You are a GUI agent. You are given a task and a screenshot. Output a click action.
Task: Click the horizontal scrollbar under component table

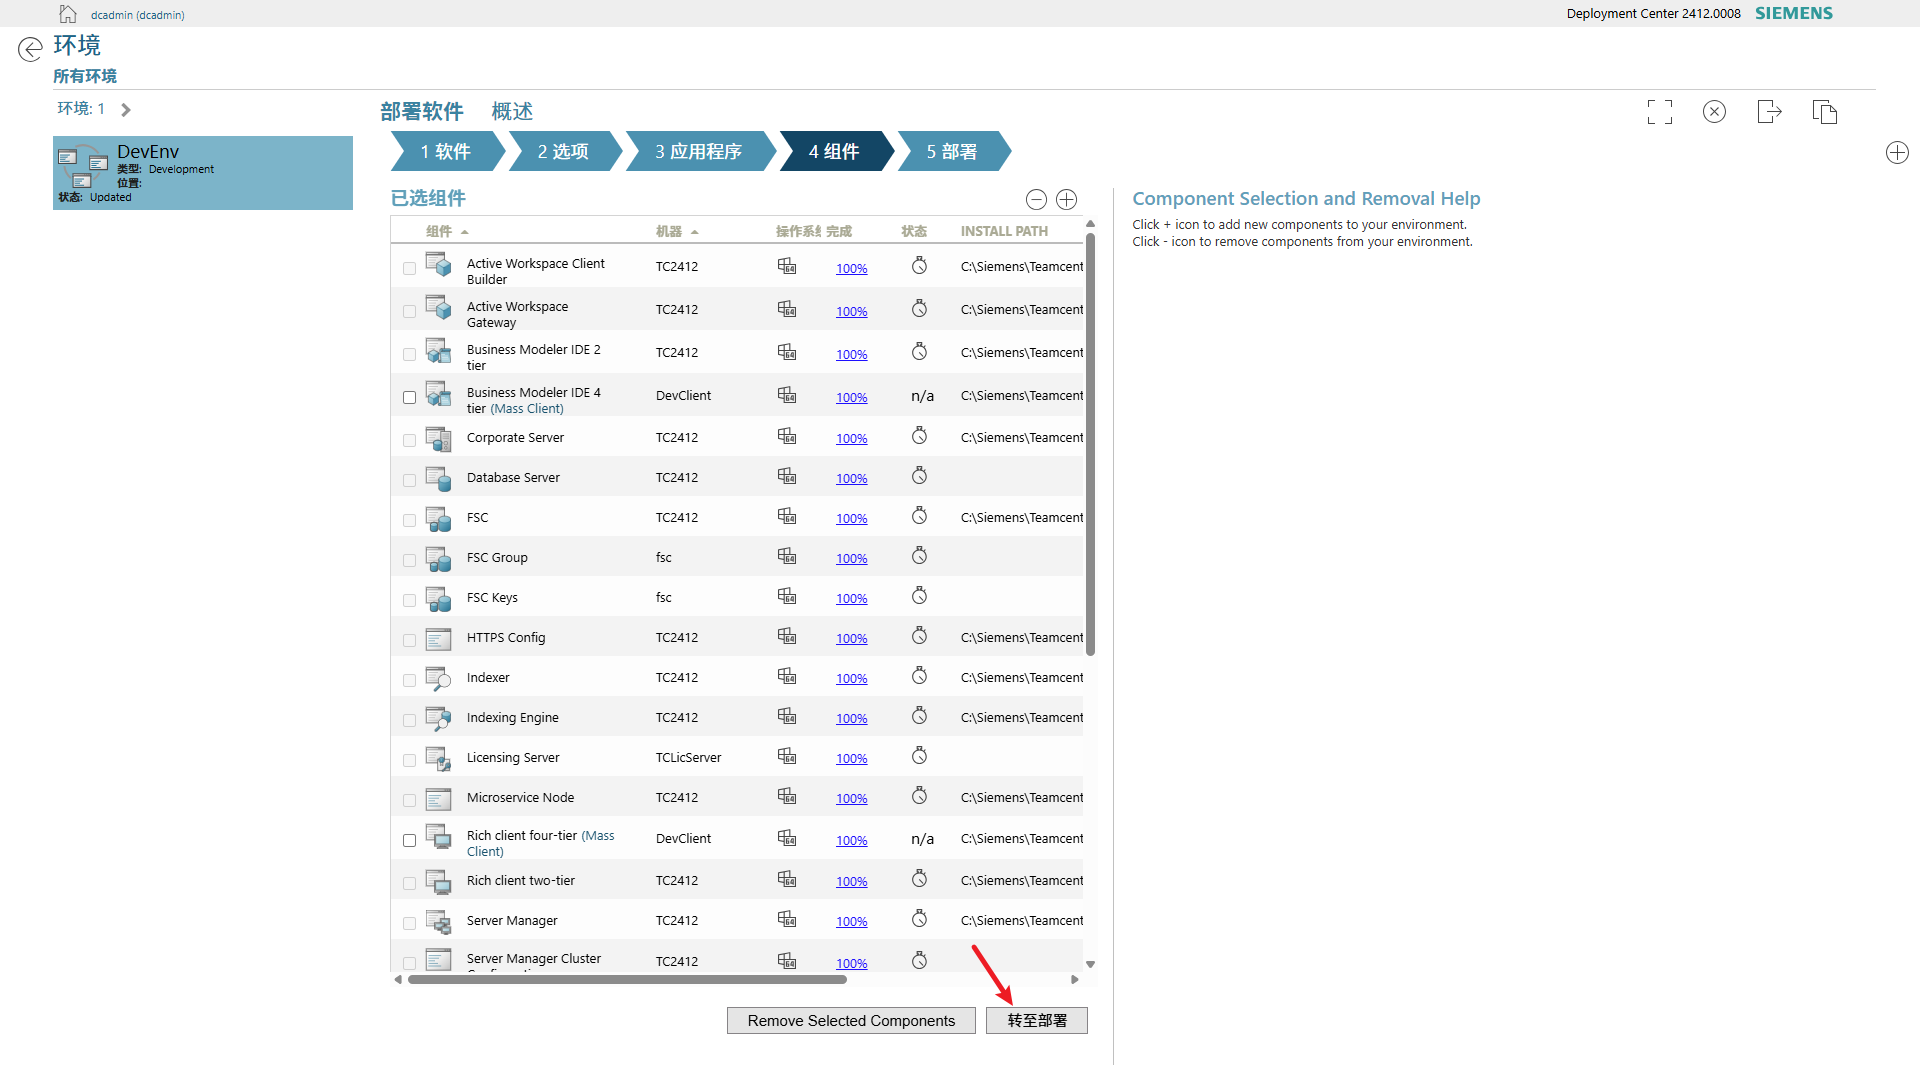627,980
